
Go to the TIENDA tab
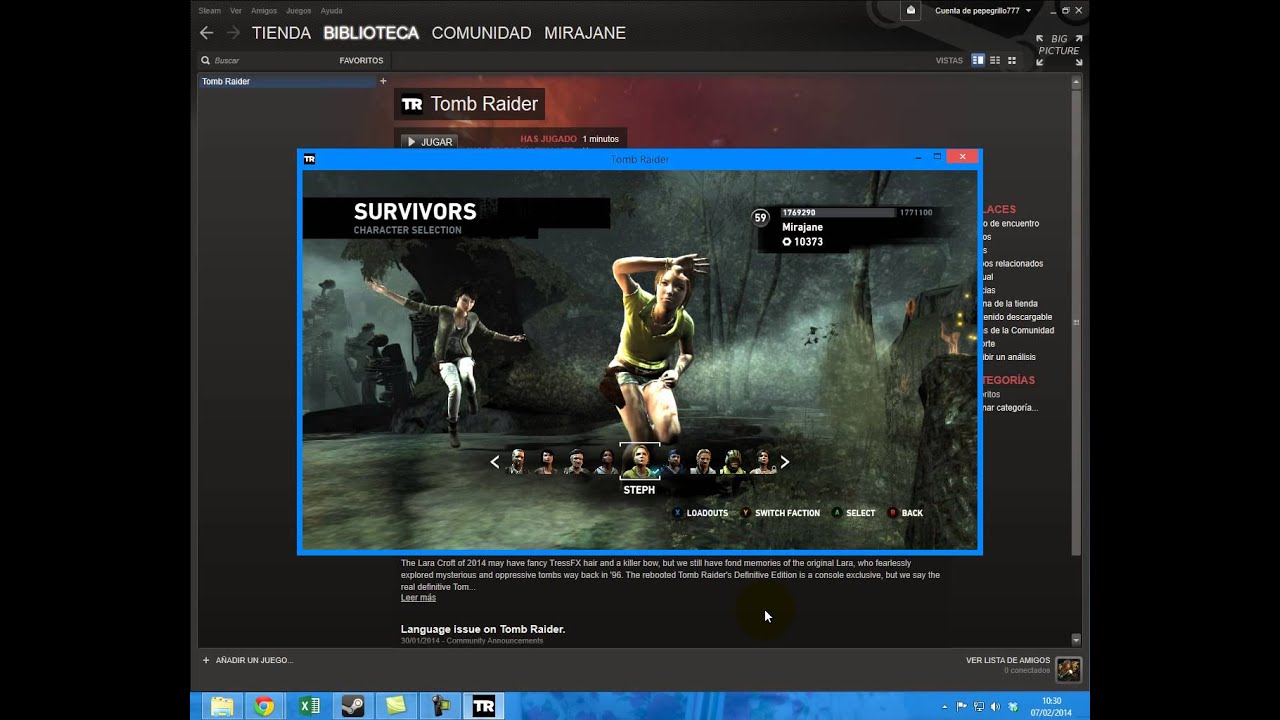click(x=281, y=33)
